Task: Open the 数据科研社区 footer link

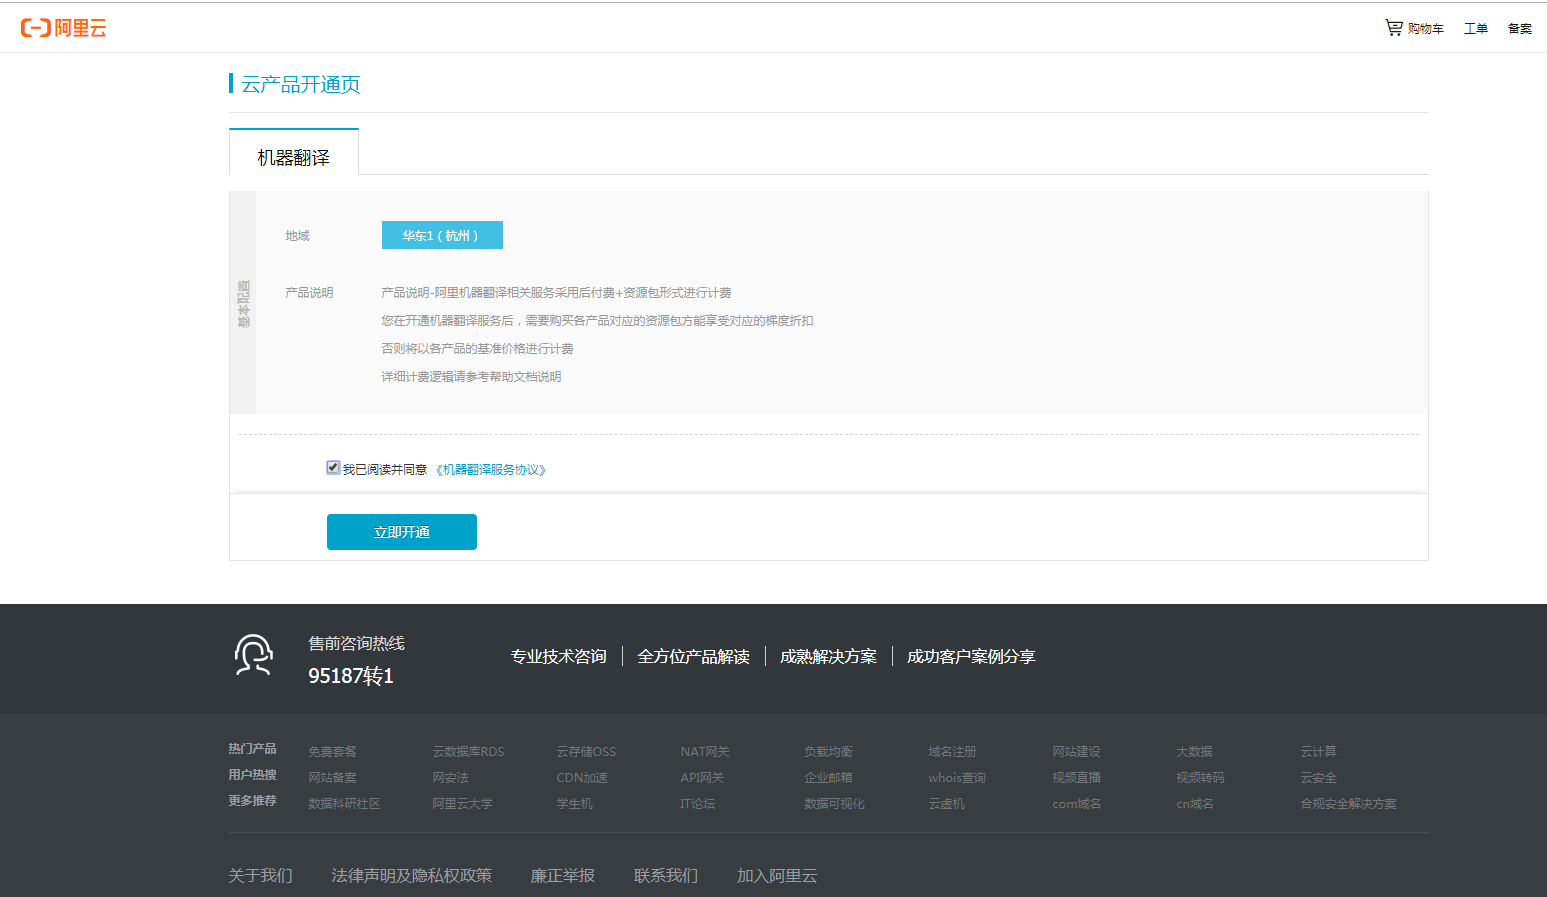Action: (x=345, y=803)
